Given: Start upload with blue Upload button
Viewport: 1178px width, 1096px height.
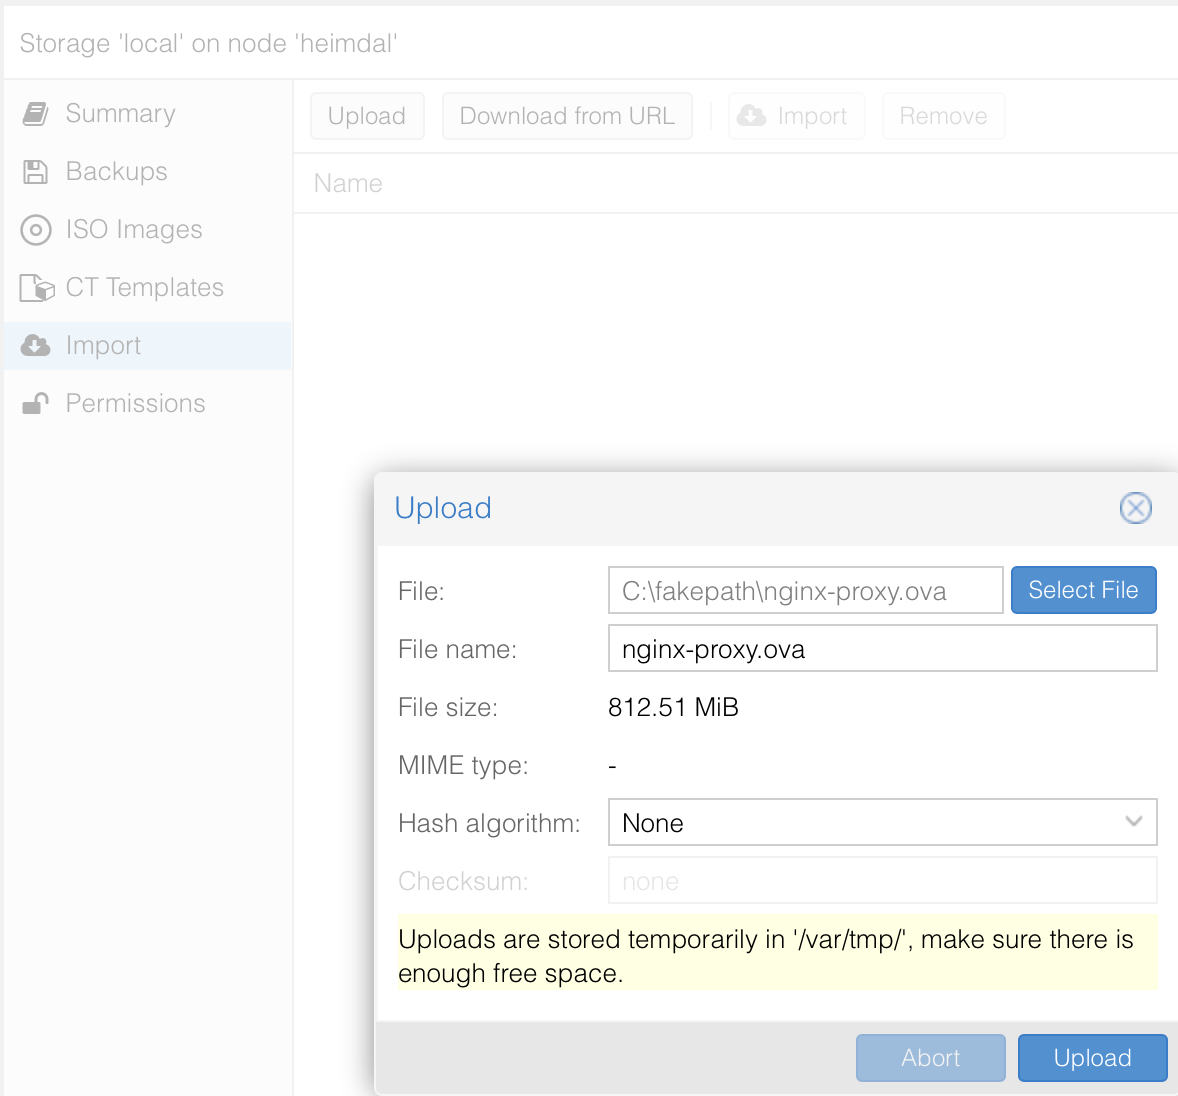Looking at the screenshot, I should pos(1092,1058).
